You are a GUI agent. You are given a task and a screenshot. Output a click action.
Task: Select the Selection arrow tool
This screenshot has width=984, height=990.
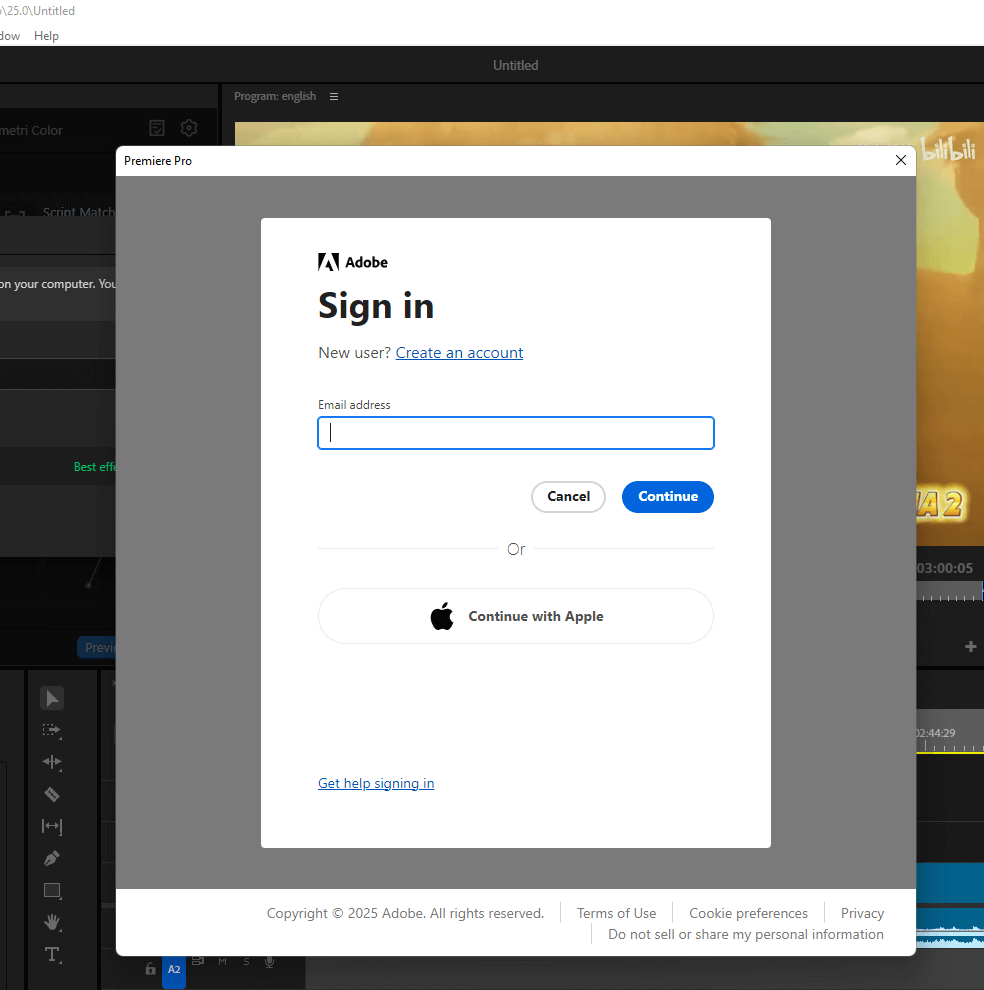tap(52, 698)
